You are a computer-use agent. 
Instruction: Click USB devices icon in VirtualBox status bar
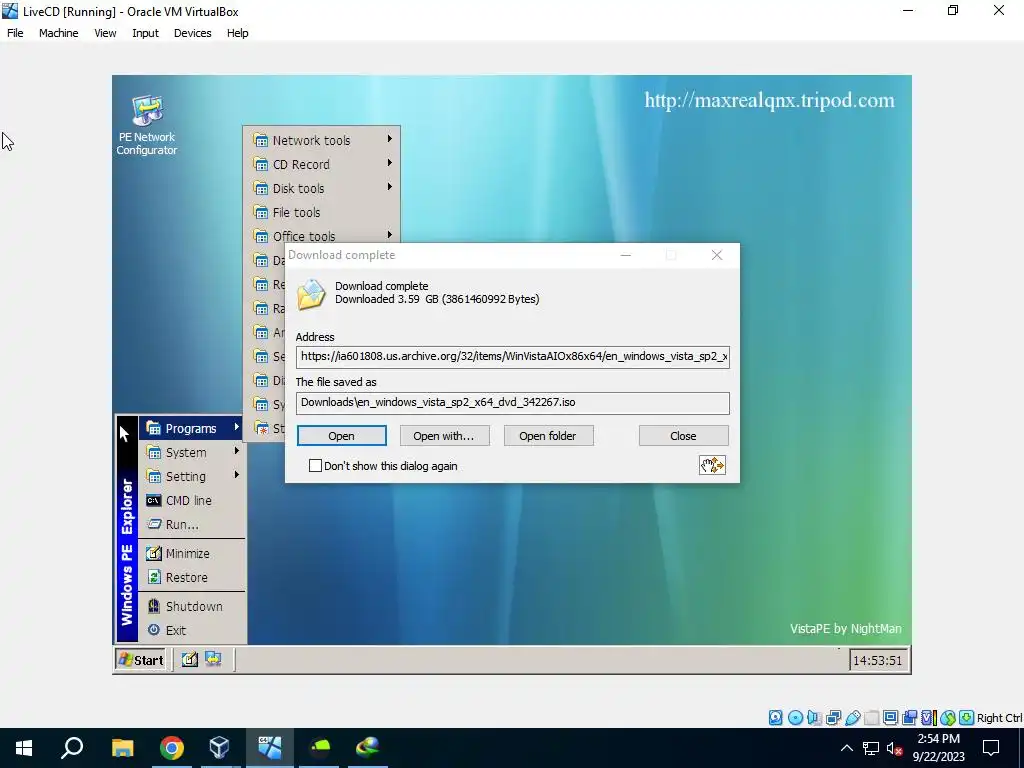click(852, 718)
